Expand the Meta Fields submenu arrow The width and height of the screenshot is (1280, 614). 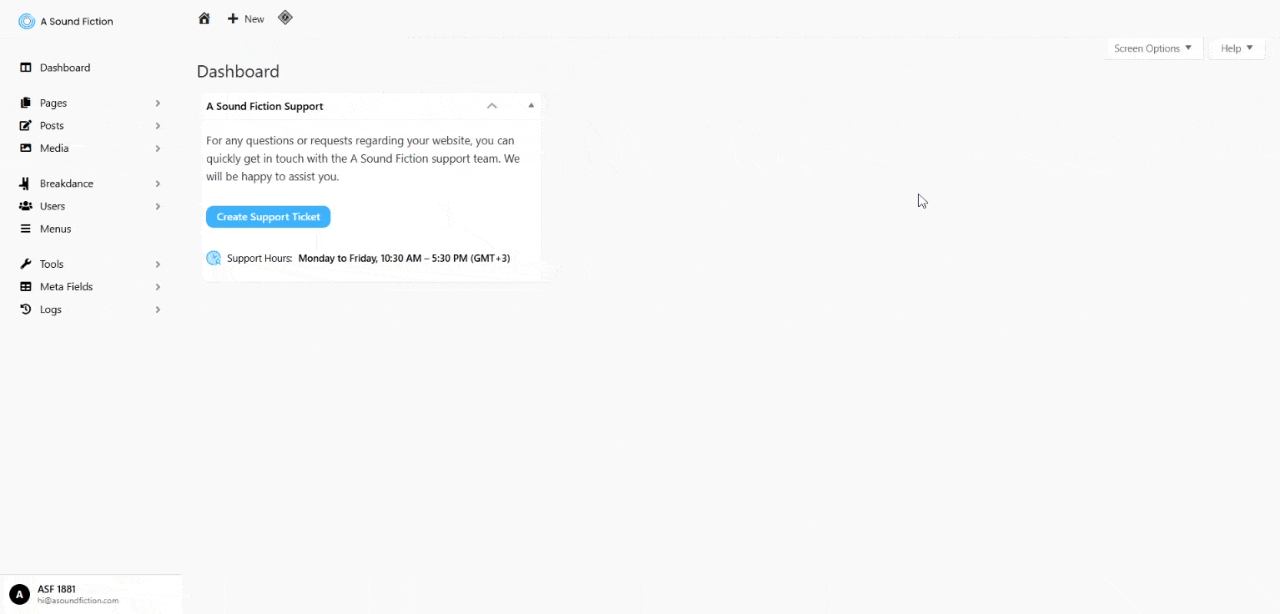click(x=158, y=287)
